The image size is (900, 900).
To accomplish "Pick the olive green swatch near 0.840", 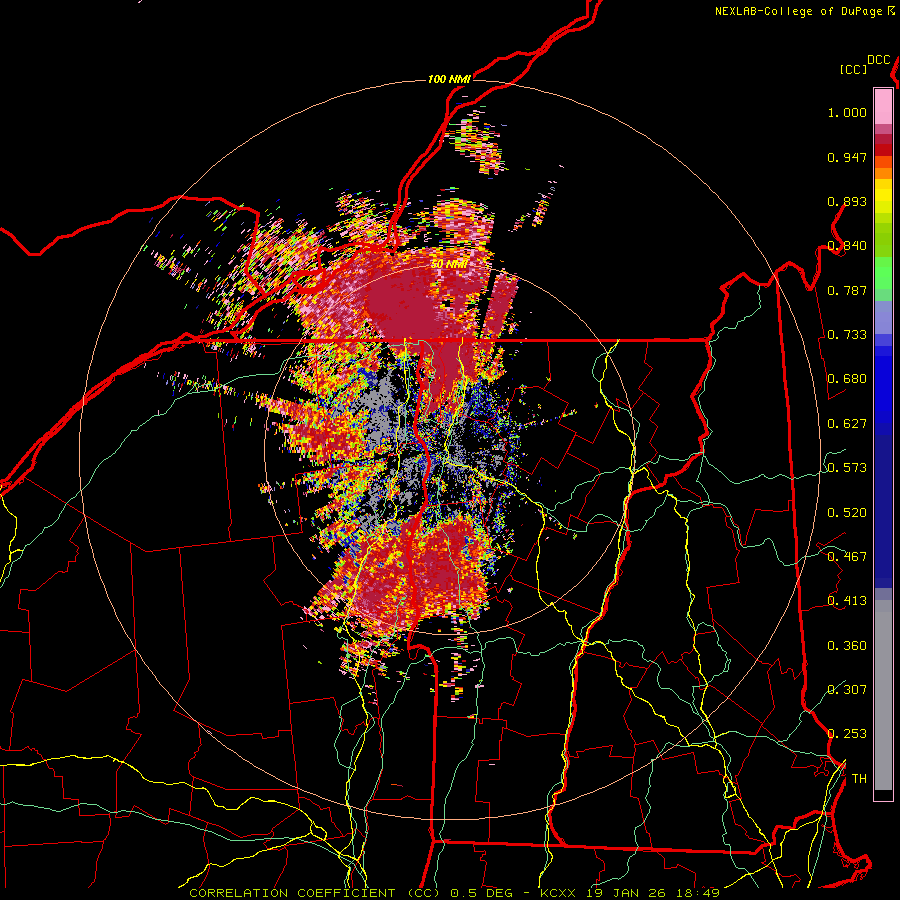I will coord(883,240).
